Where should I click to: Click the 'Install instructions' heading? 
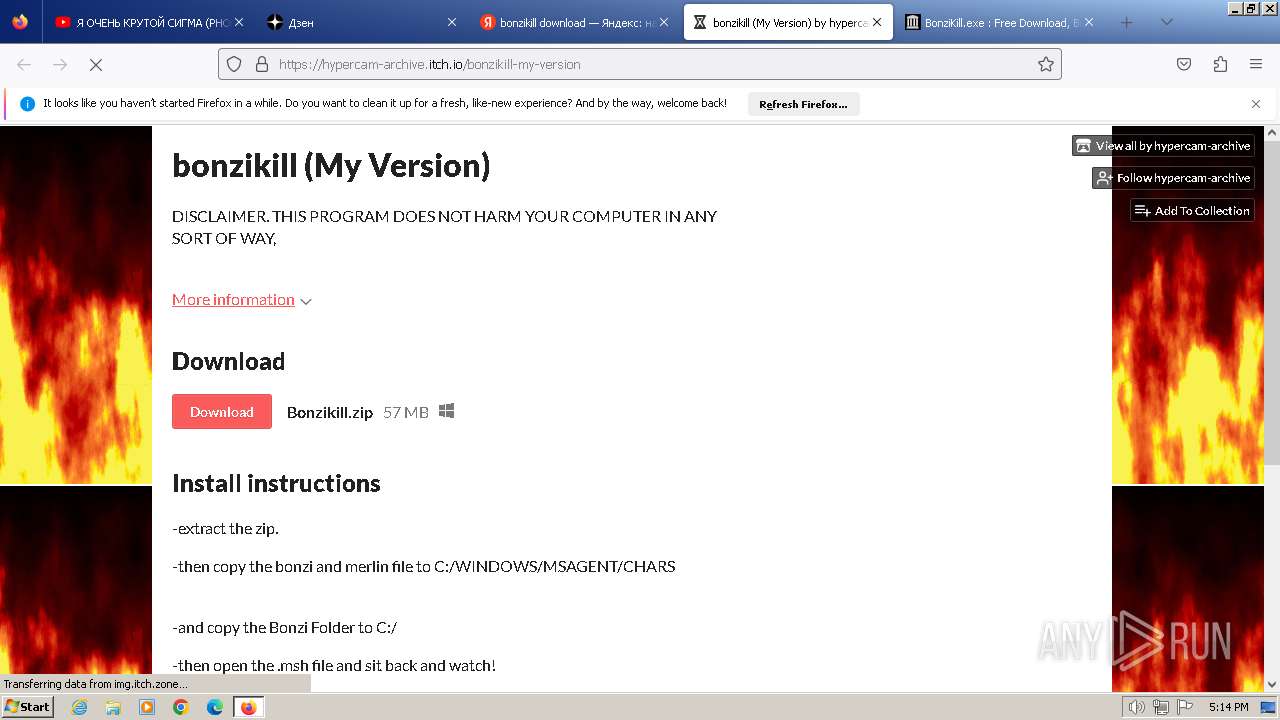[x=276, y=483]
